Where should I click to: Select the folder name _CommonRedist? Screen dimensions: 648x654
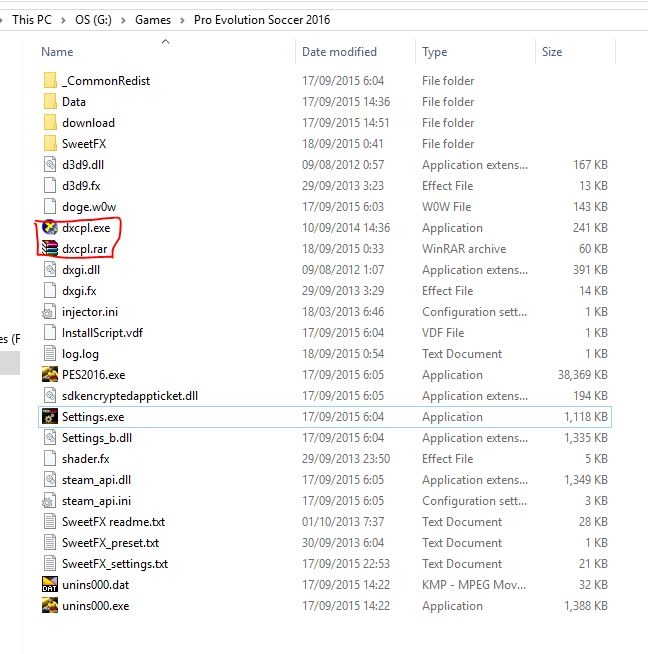click(x=106, y=81)
